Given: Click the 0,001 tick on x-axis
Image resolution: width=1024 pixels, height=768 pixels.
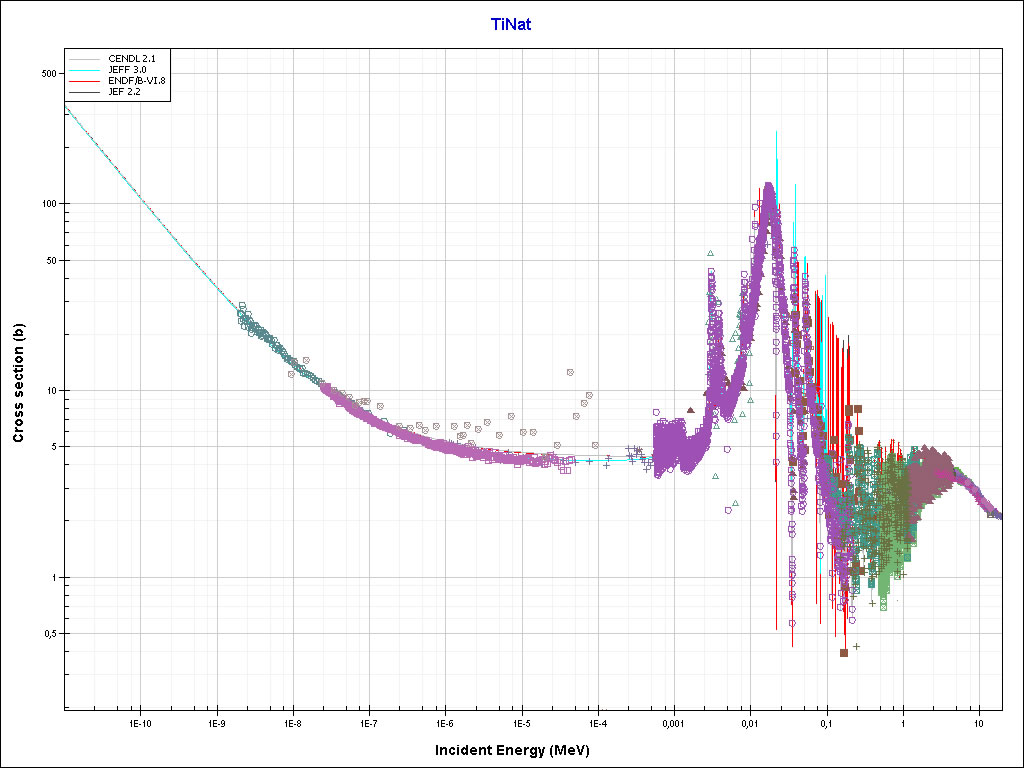Looking at the screenshot, I should coord(673,722).
